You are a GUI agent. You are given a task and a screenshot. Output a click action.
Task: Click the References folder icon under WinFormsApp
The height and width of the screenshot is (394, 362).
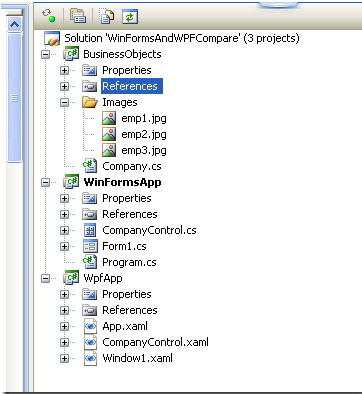(90, 214)
